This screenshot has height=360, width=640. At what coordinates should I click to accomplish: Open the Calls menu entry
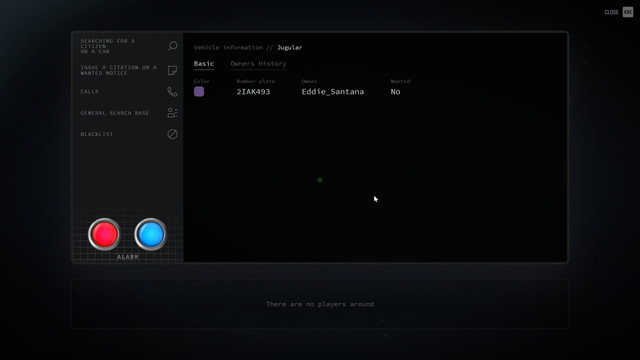[90, 91]
